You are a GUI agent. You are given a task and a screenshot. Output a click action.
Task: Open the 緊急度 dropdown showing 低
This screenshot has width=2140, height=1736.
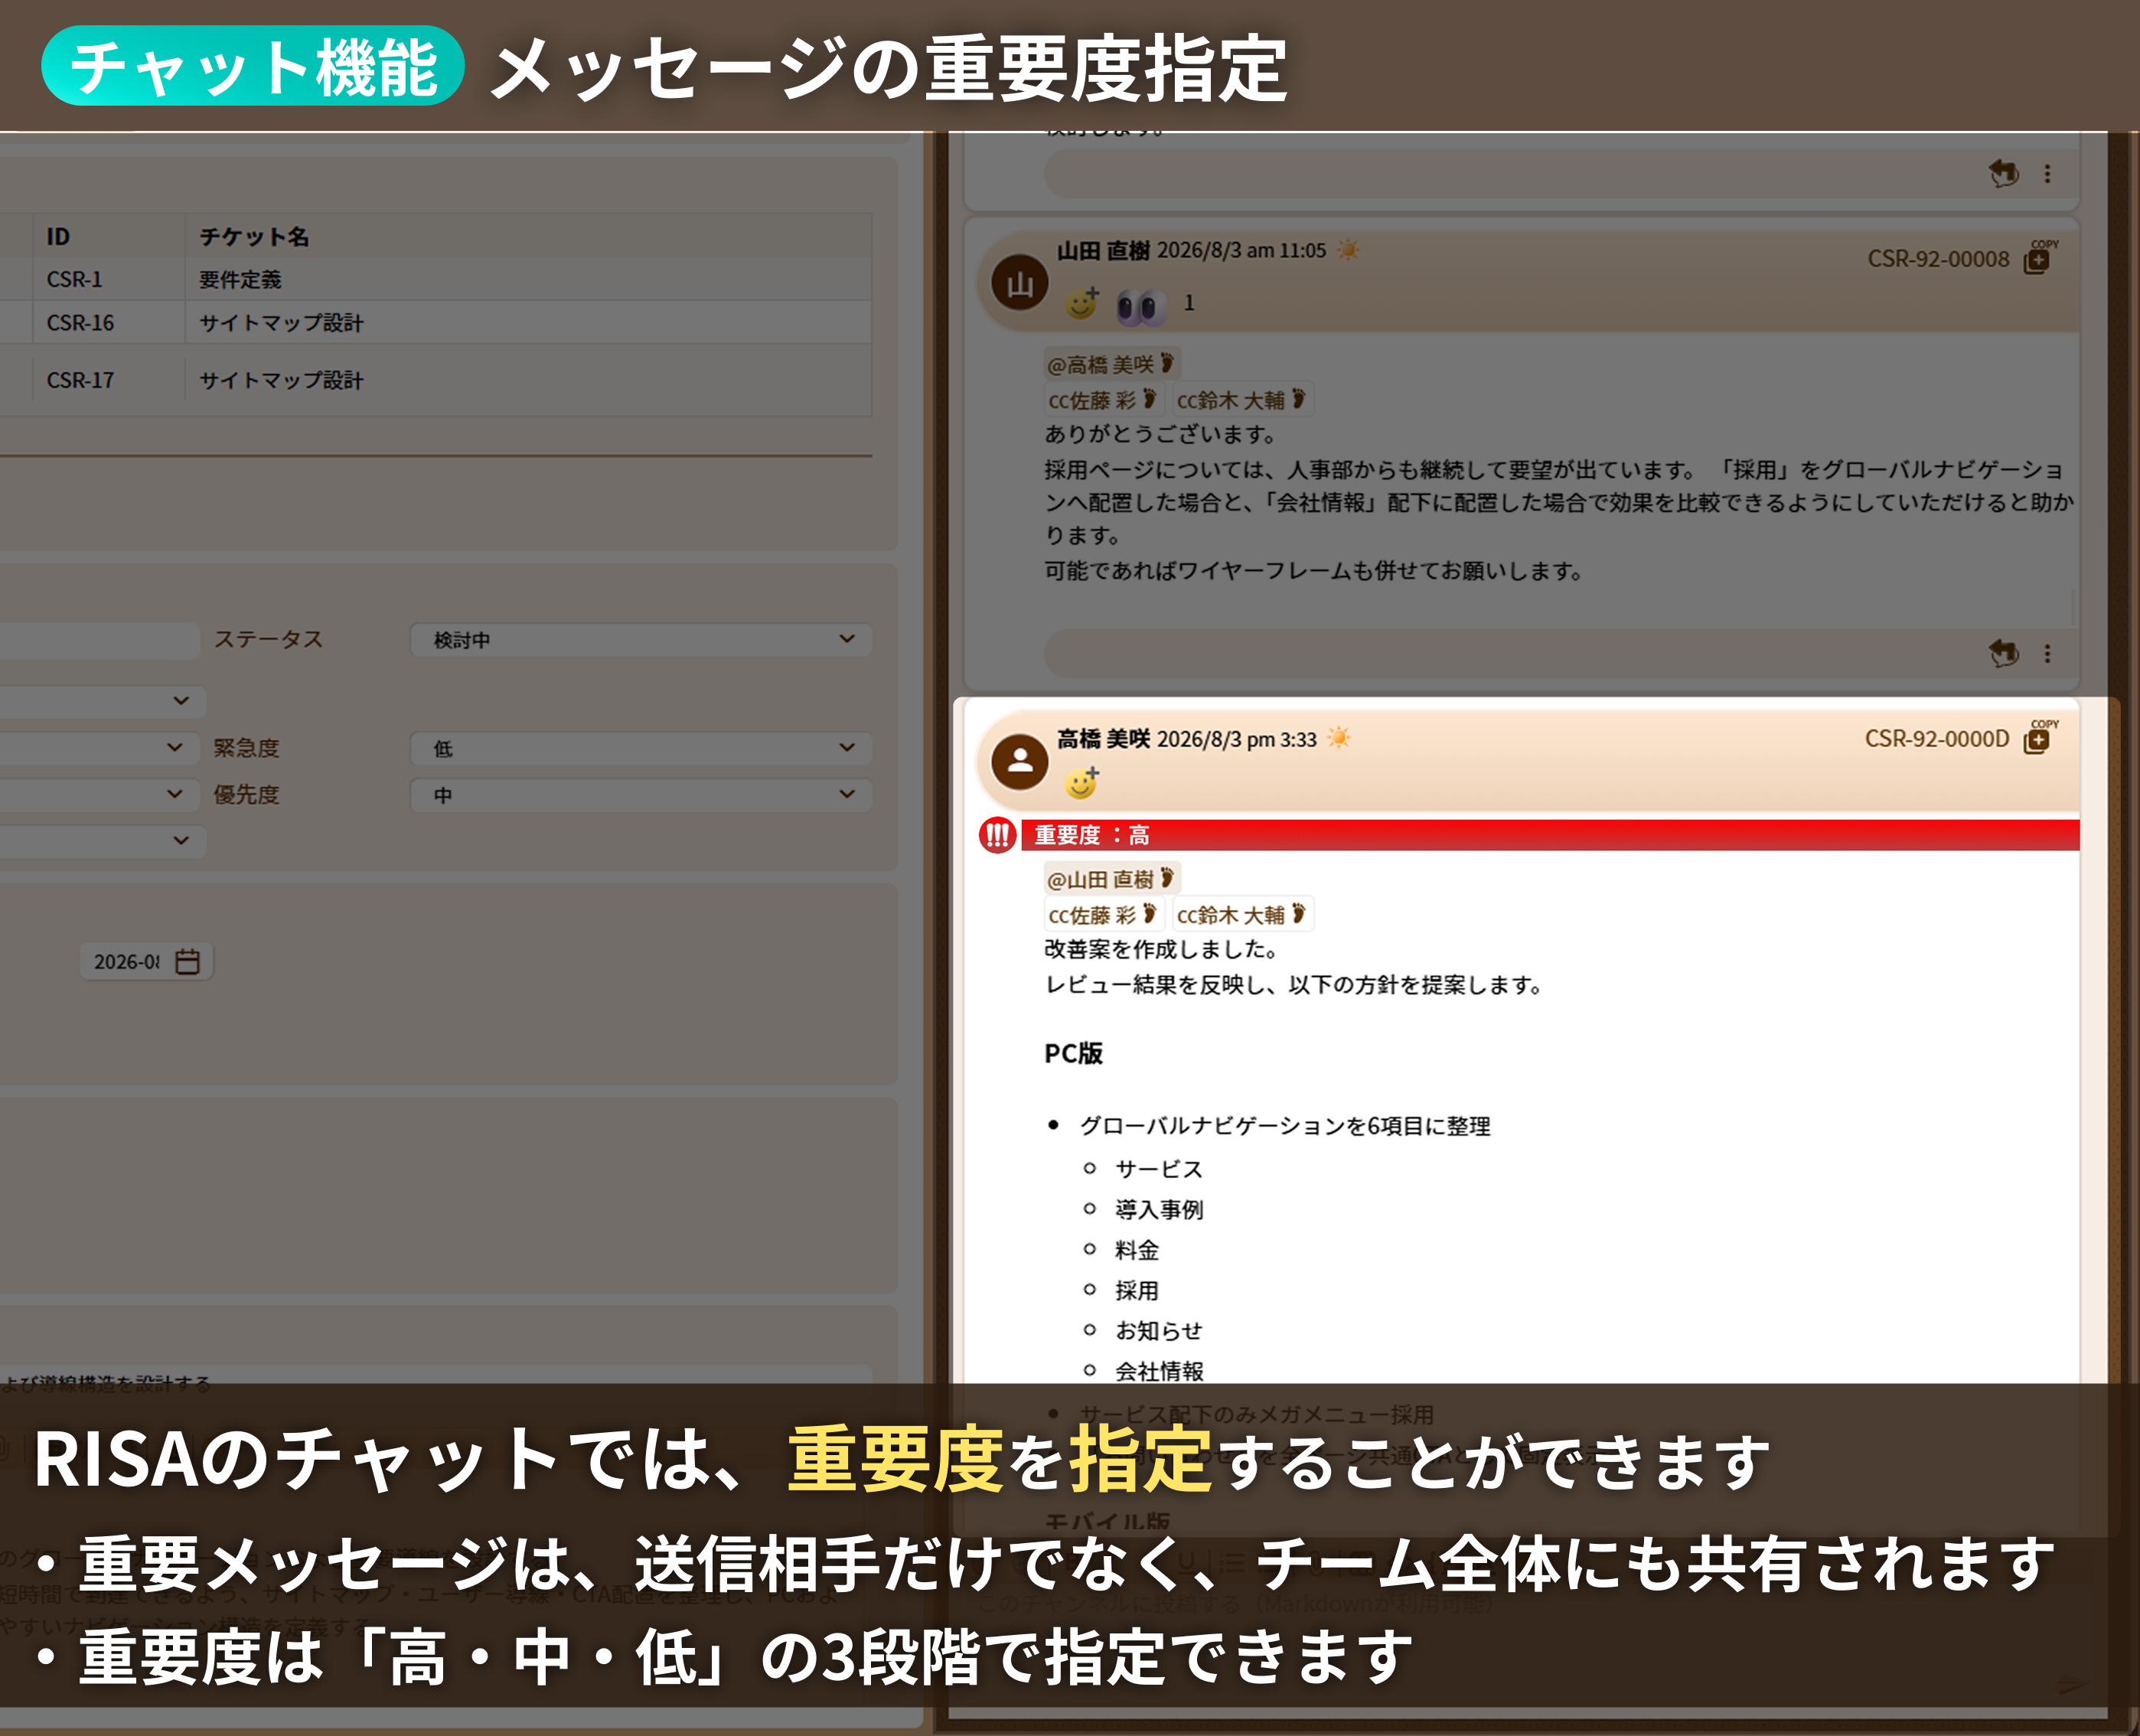[641, 748]
